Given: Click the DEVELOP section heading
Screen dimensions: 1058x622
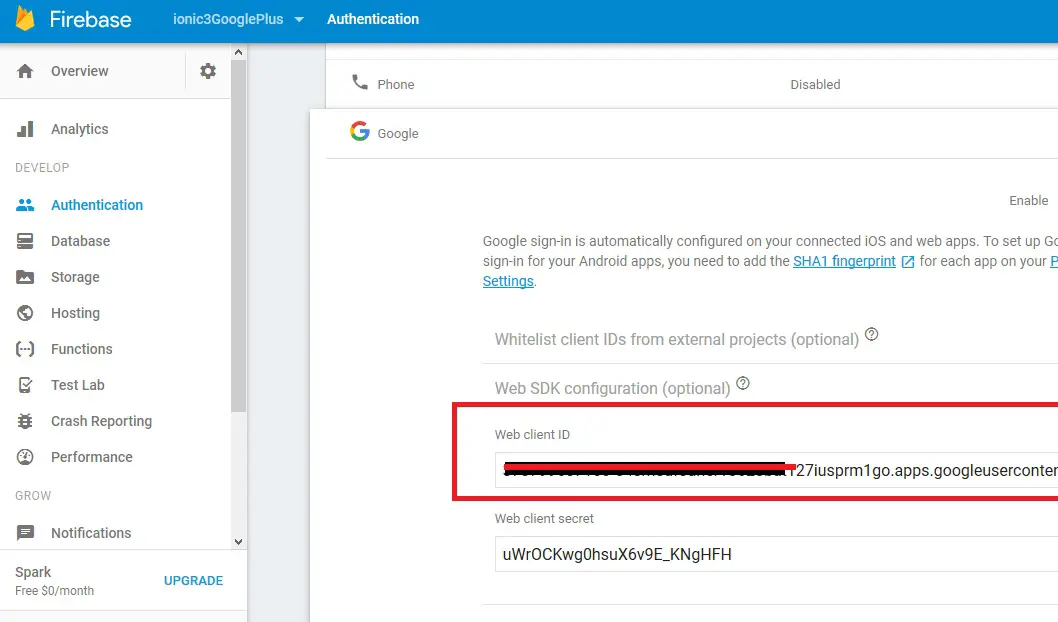Looking at the screenshot, I should pyautogui.click(x=42, y=167).
